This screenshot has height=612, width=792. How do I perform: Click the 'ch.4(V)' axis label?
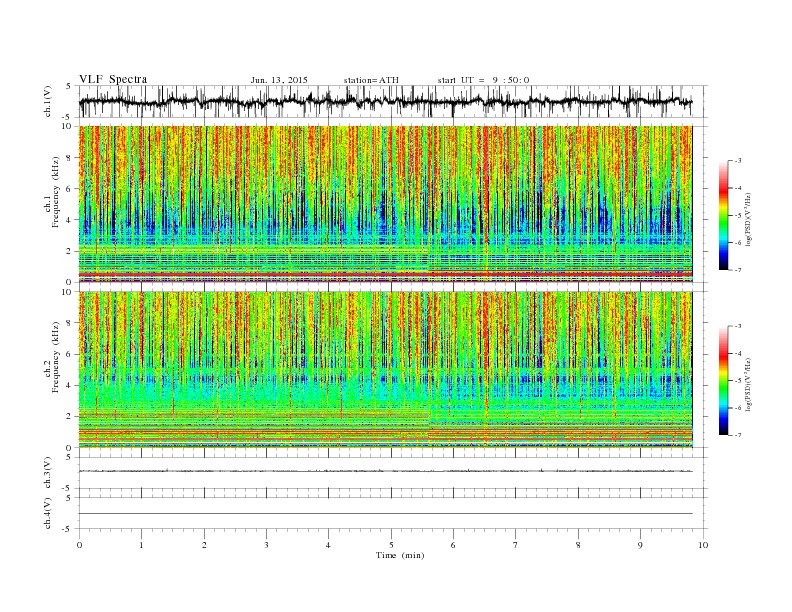[x=47, y=513]
